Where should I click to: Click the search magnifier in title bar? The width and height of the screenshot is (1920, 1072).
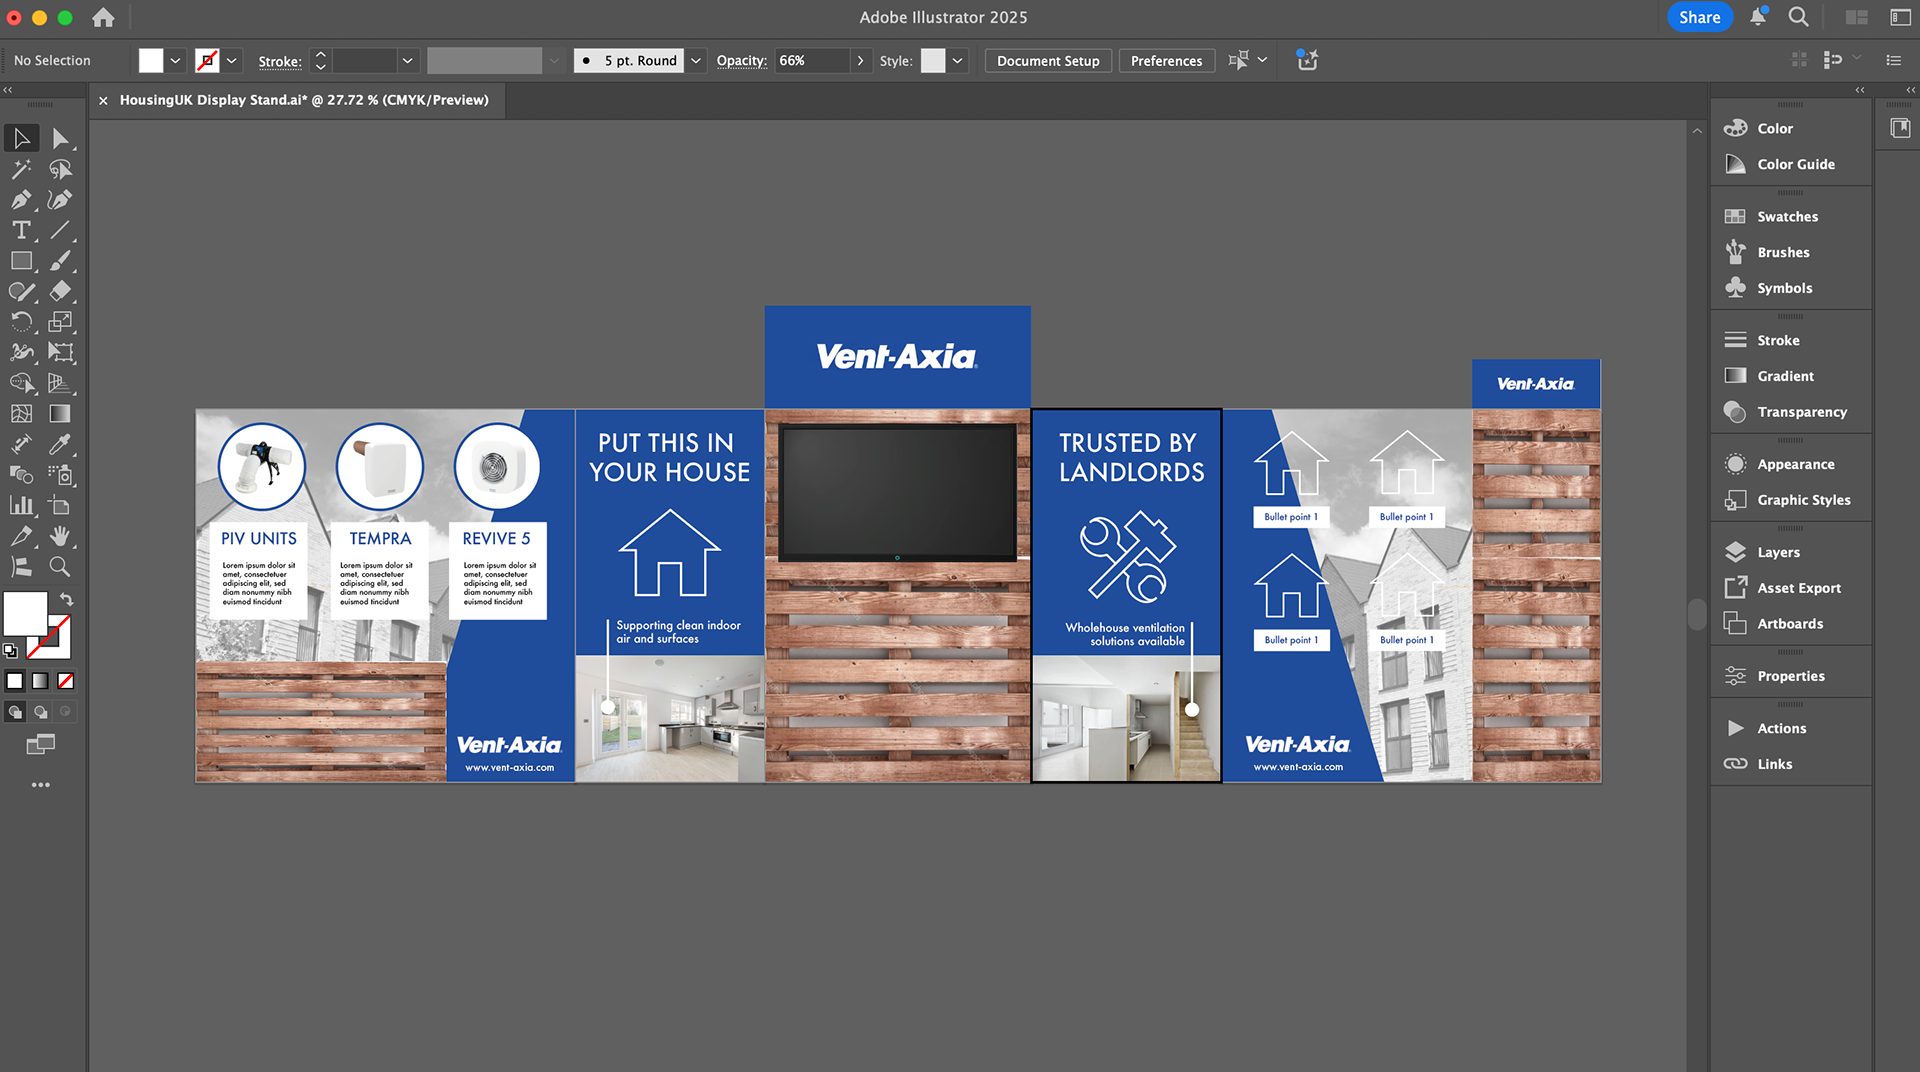pyautogui.click(x=1798, y=17)
